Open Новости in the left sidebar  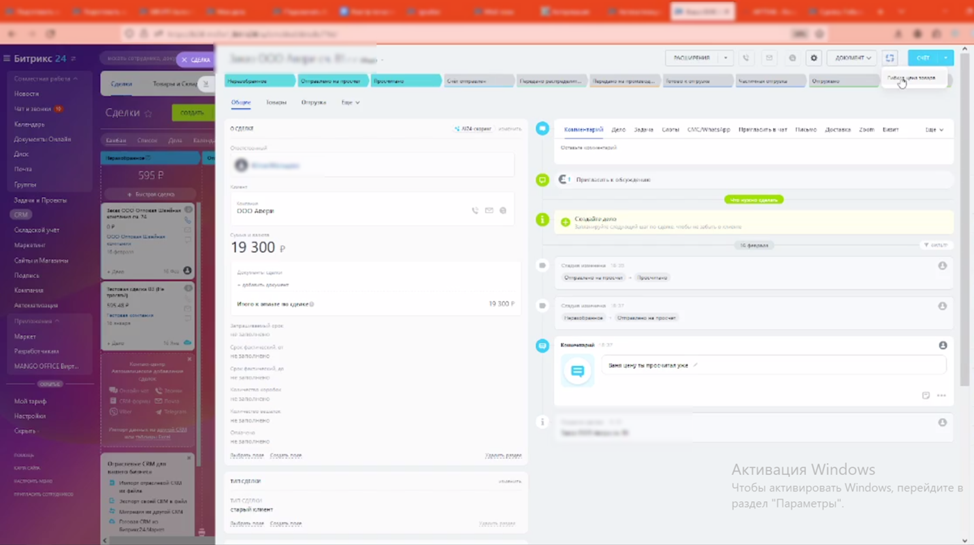pos(27,94)
